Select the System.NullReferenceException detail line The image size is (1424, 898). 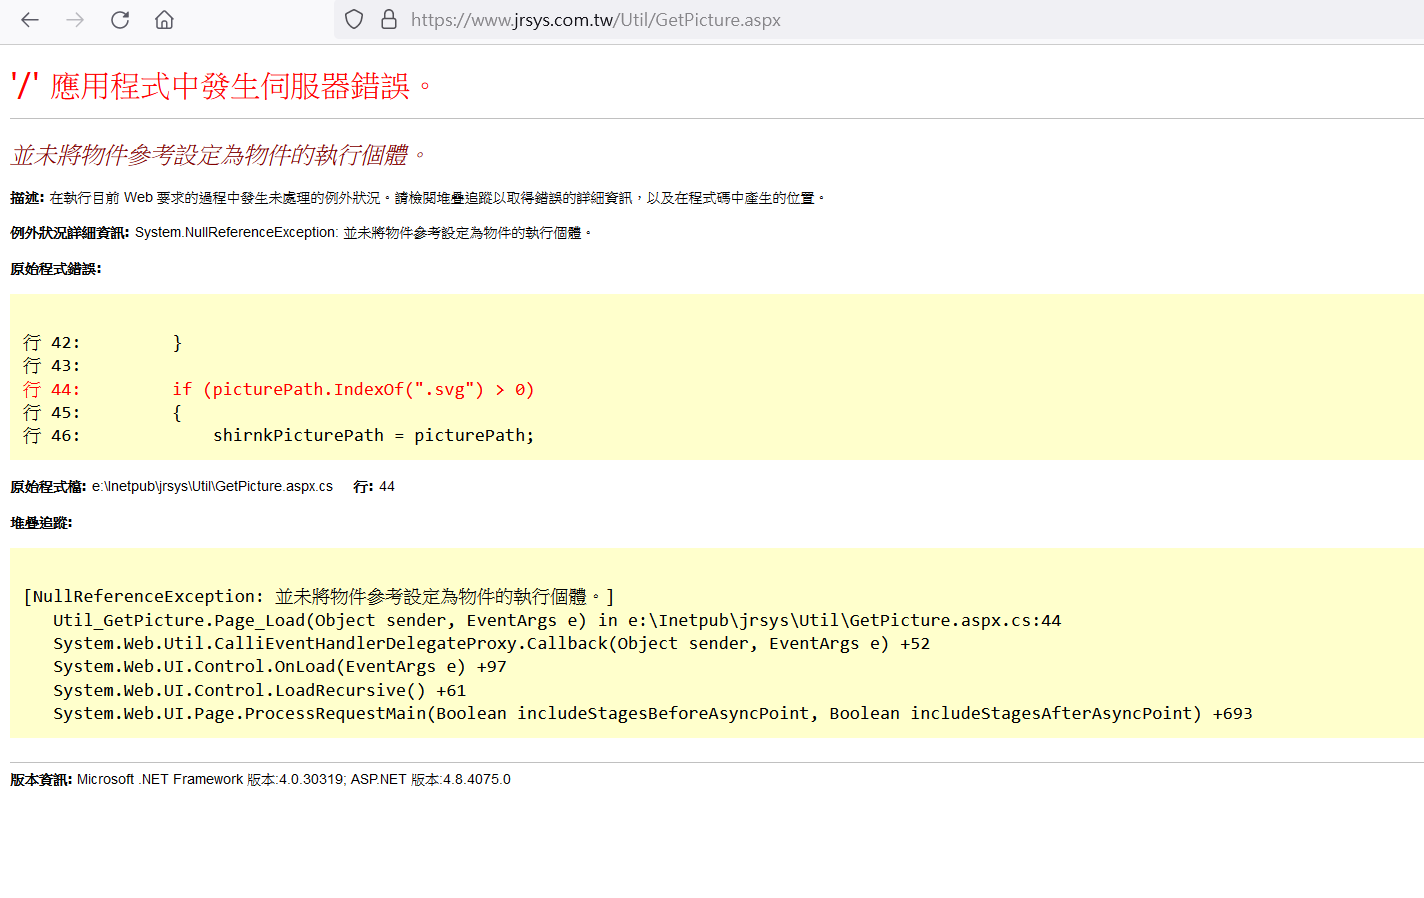point(301,233)
